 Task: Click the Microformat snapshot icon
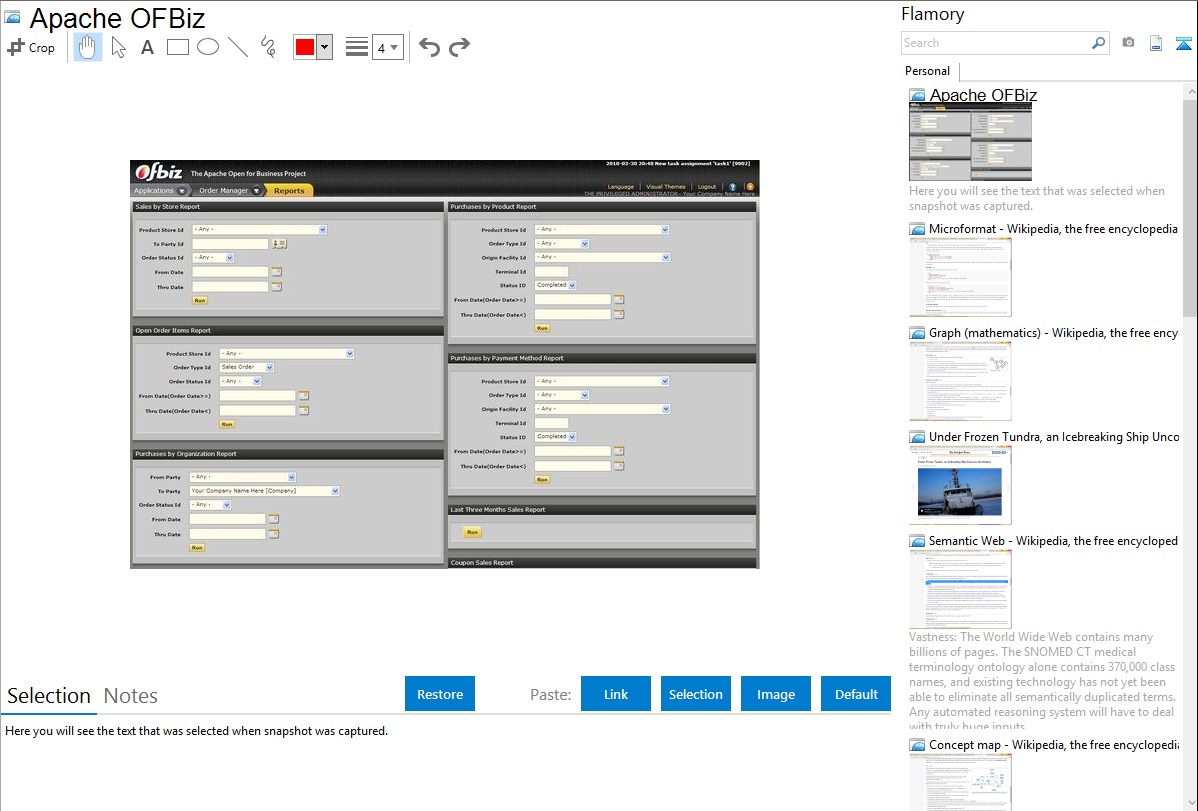[x=917, y=229]
